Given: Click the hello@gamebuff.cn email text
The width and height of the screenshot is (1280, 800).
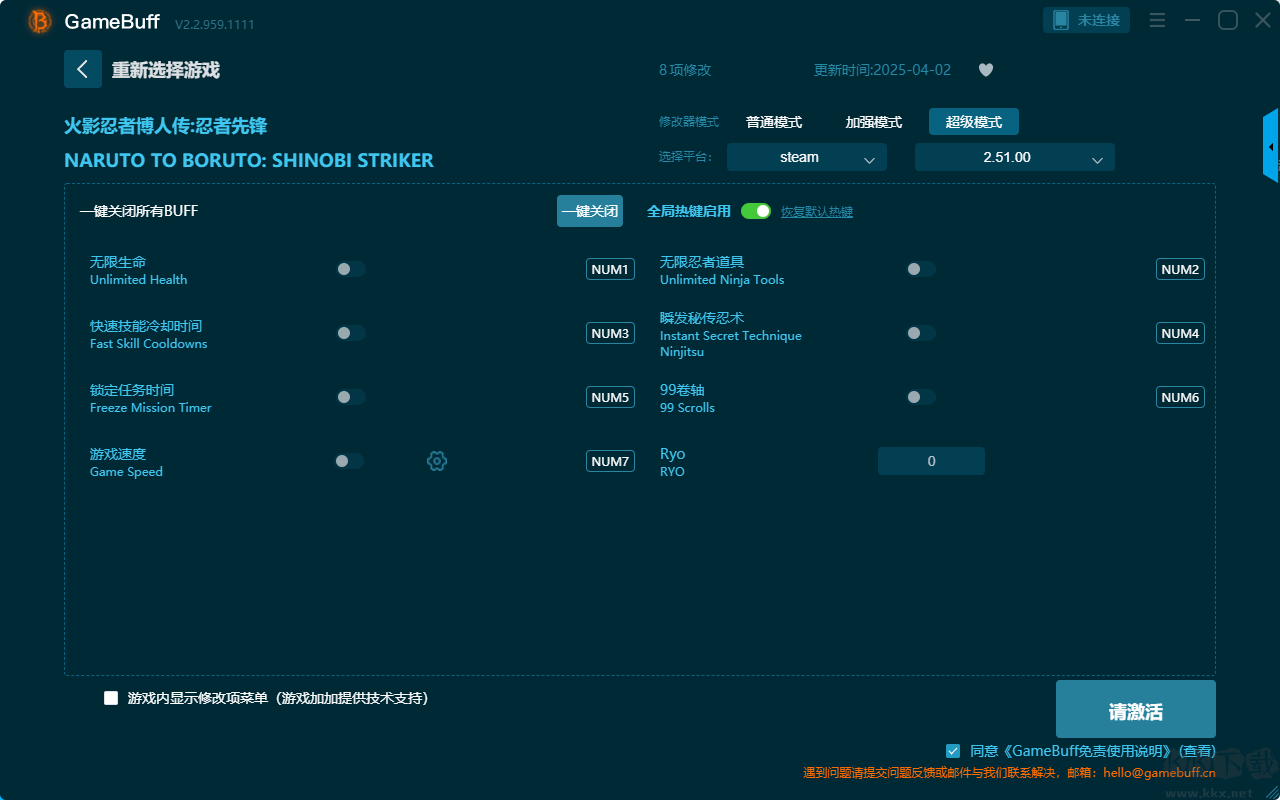Looking at the screenshot, I should click(x=1159, y=772).
